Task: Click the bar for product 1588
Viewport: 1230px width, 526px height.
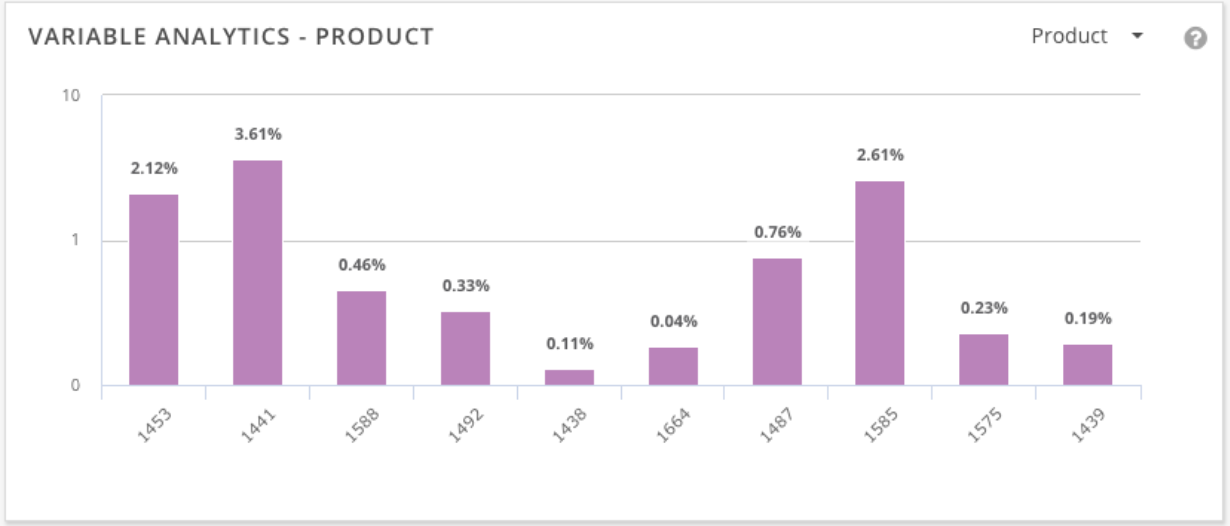Action: 361,338
